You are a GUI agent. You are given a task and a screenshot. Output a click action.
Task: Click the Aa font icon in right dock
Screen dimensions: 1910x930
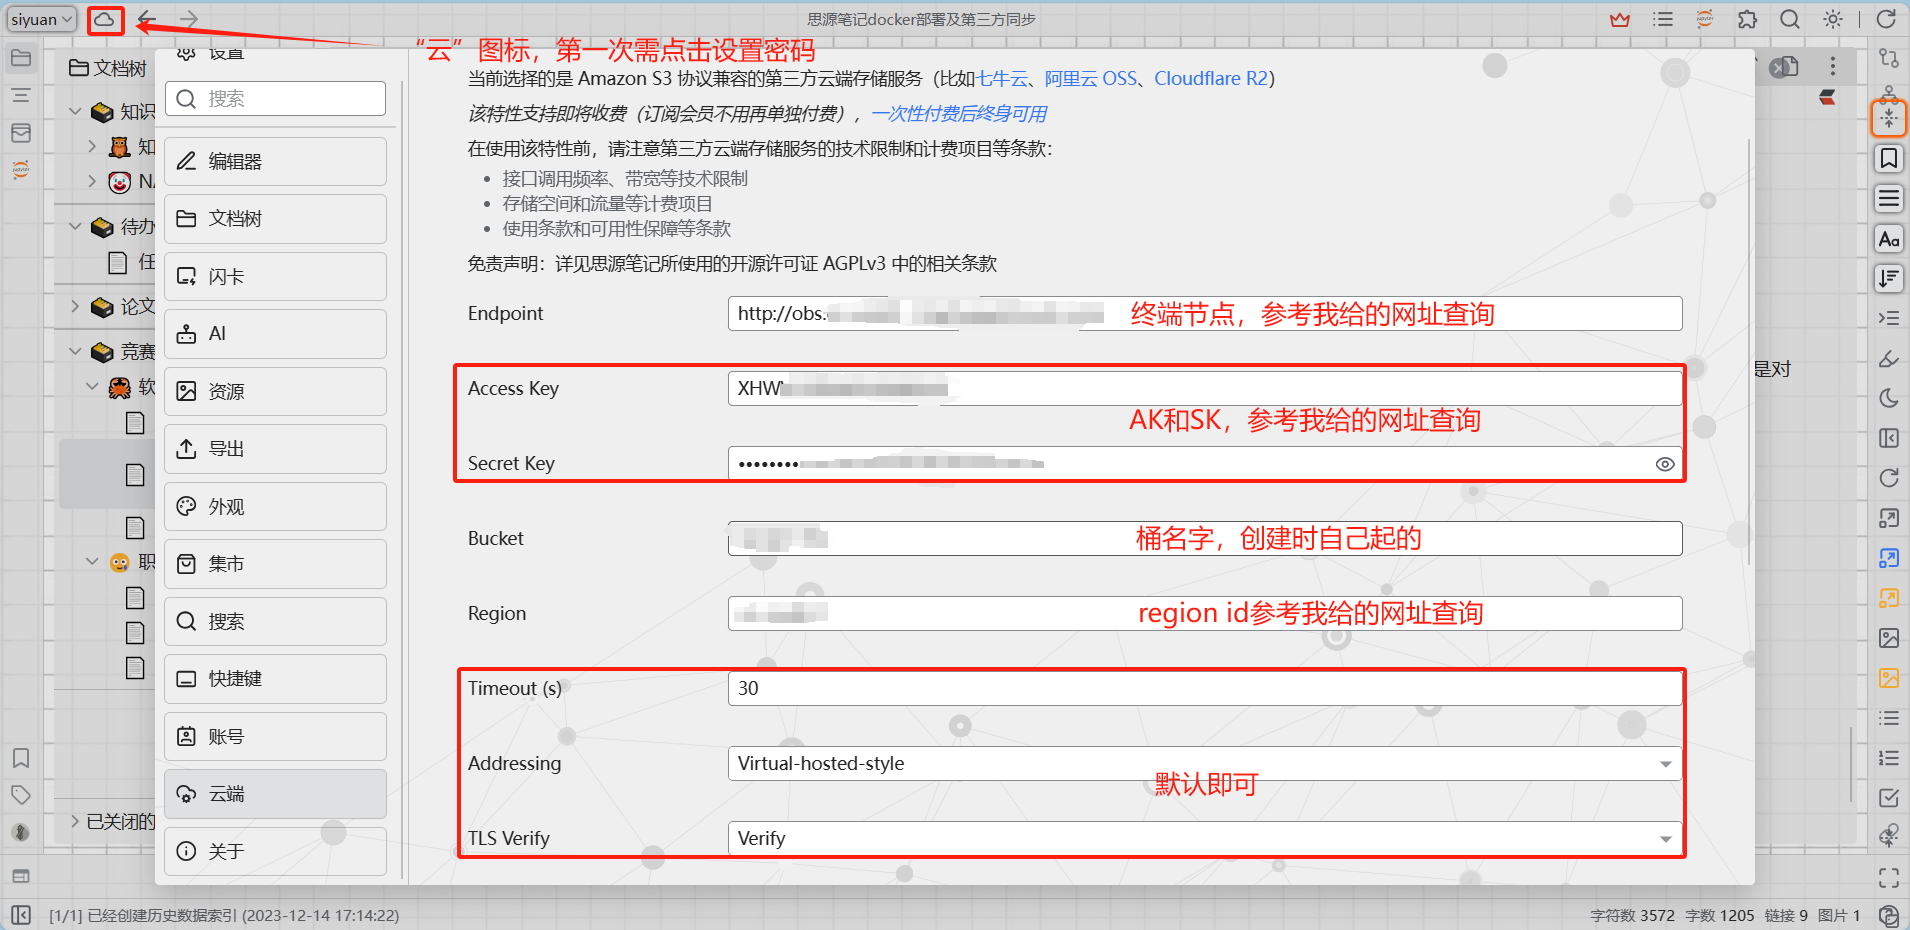click(x=1889, y=239)
